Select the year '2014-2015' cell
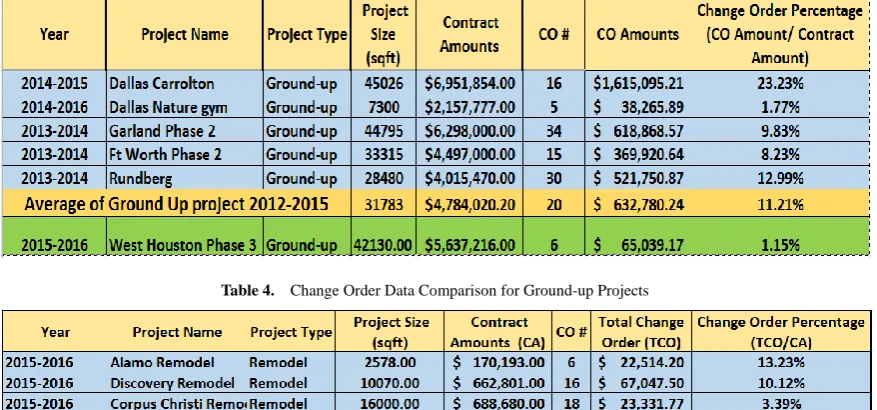877x410 pixels. (x=54, y=84)
